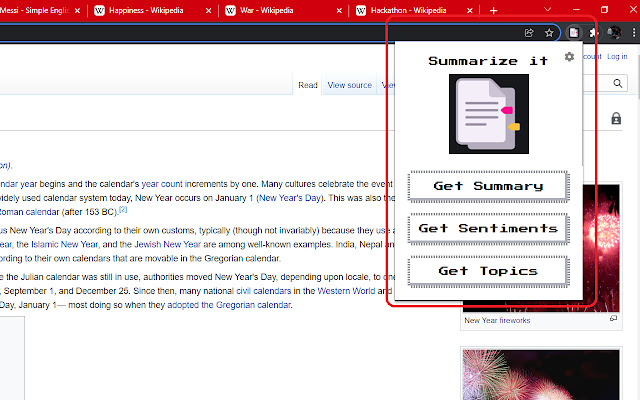Screen dimensions: 640x400
Task: Follow the year count link
Action: click(x=162, y=184)
